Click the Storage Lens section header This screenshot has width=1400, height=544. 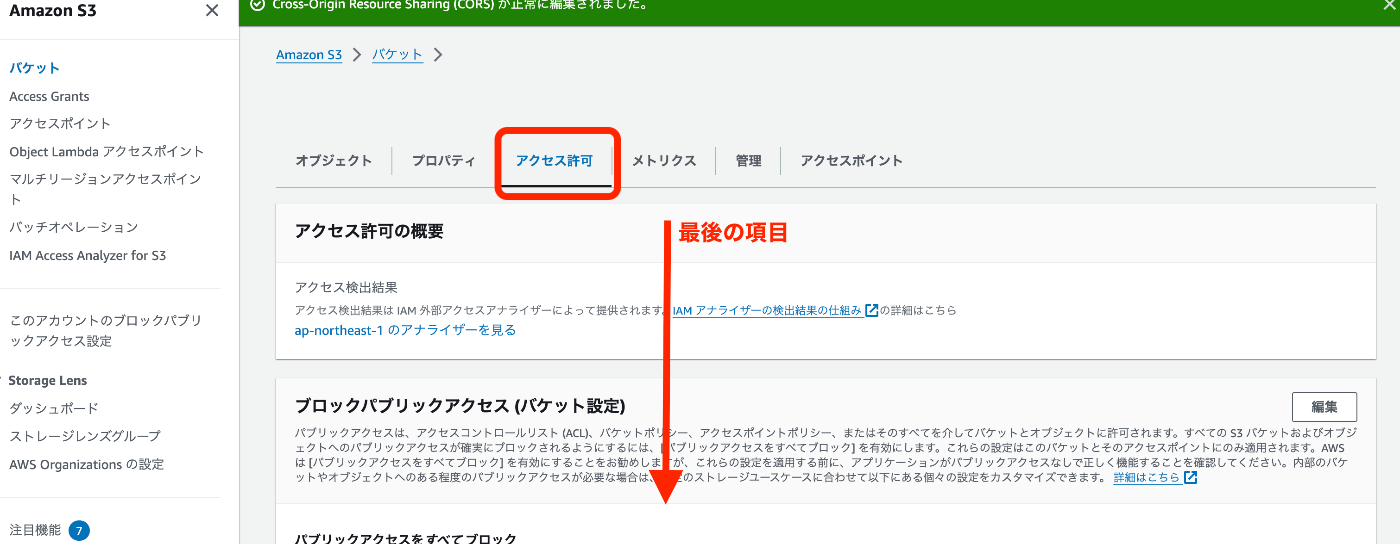tap(48, 380)
